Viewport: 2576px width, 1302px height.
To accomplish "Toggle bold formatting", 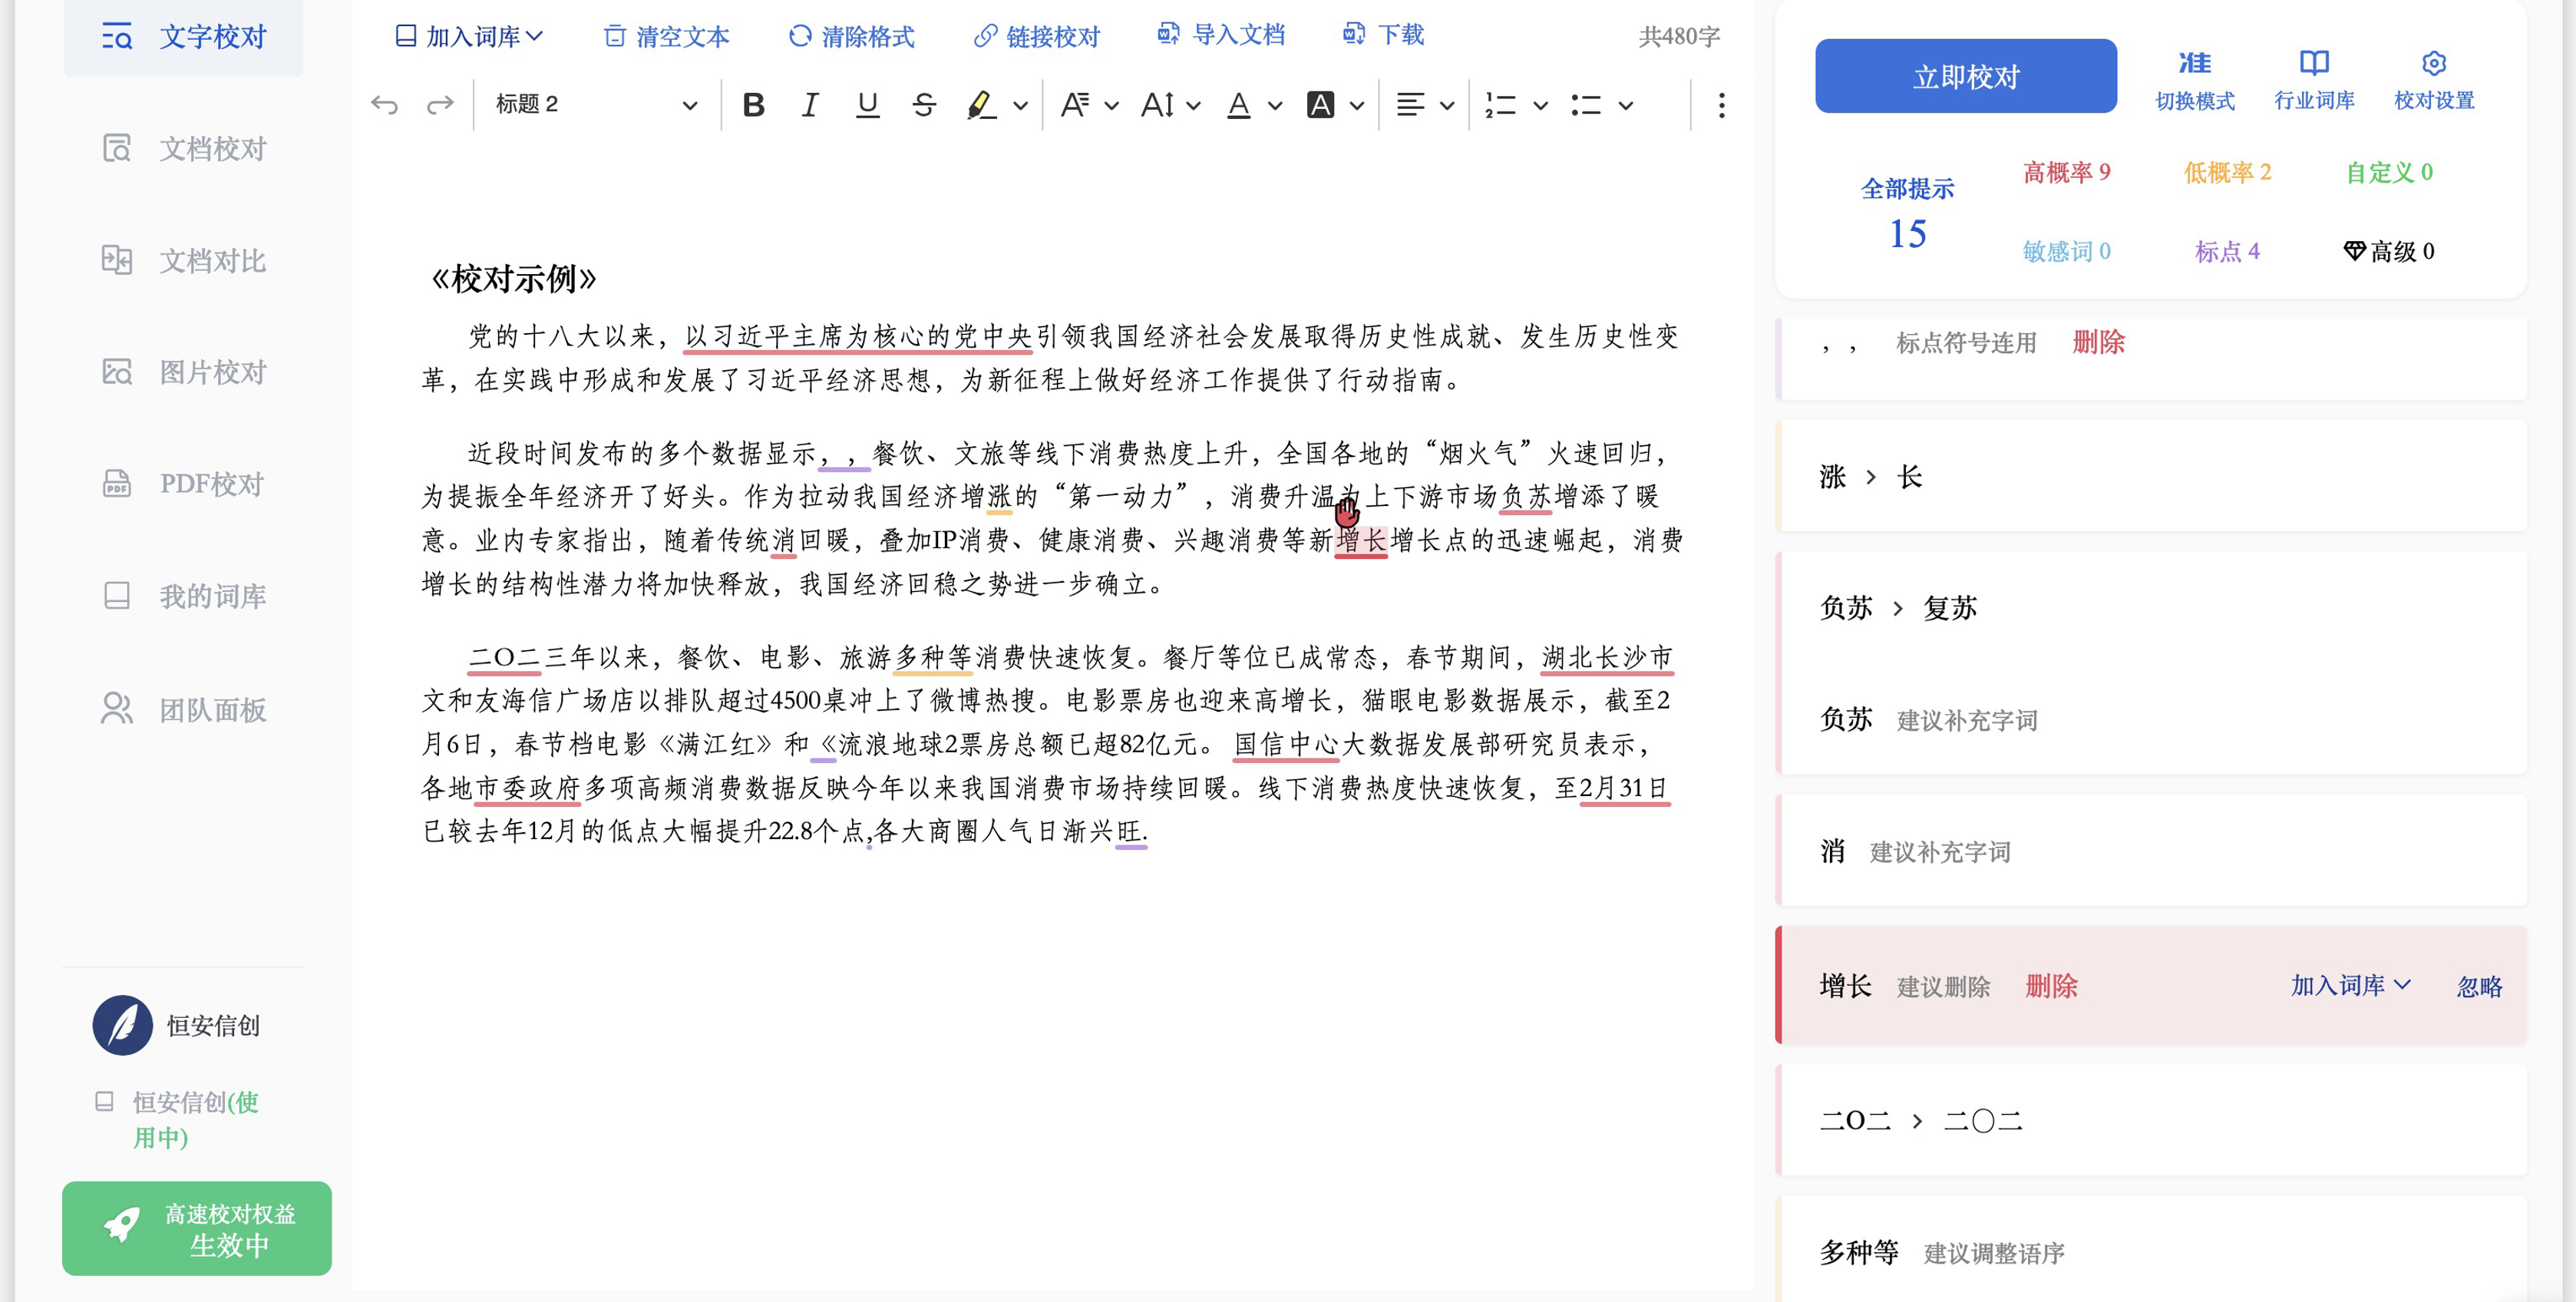I will pos(754,104).
